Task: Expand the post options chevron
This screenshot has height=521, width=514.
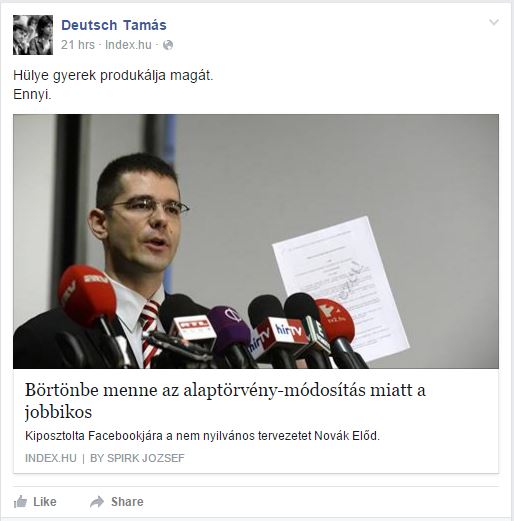Action: [x=494, y=22]
